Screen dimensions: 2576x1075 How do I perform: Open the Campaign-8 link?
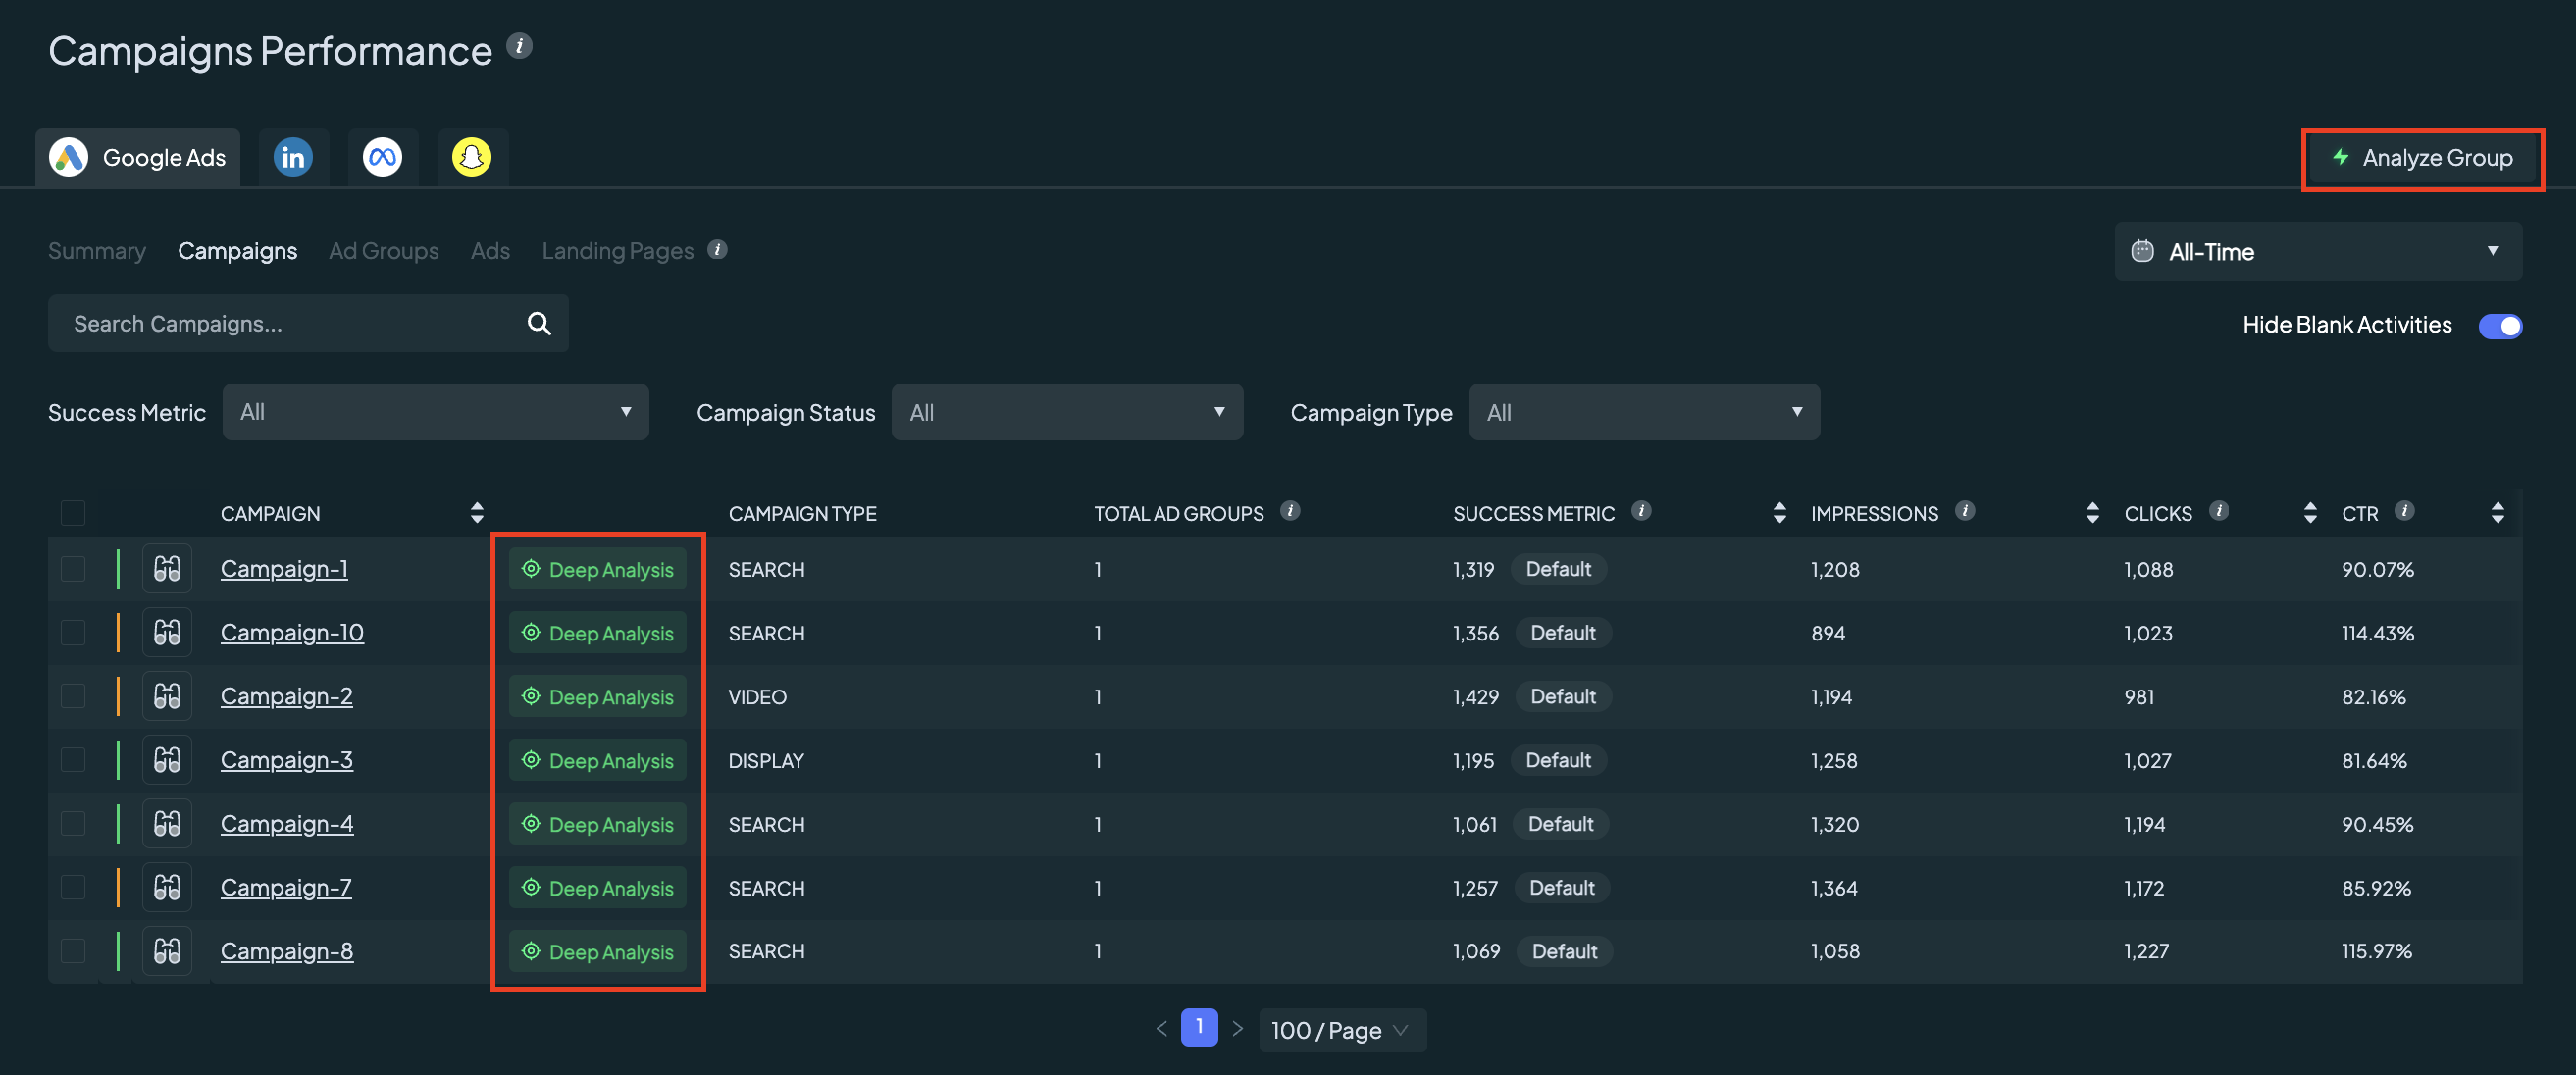coord(286,951)
